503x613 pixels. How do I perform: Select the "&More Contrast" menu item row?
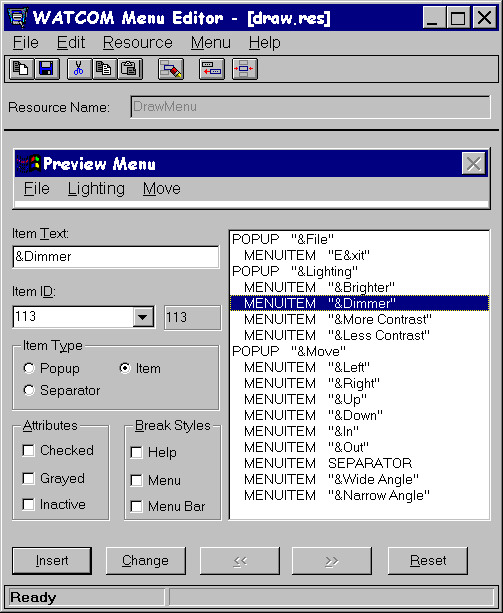click(359, 319)
